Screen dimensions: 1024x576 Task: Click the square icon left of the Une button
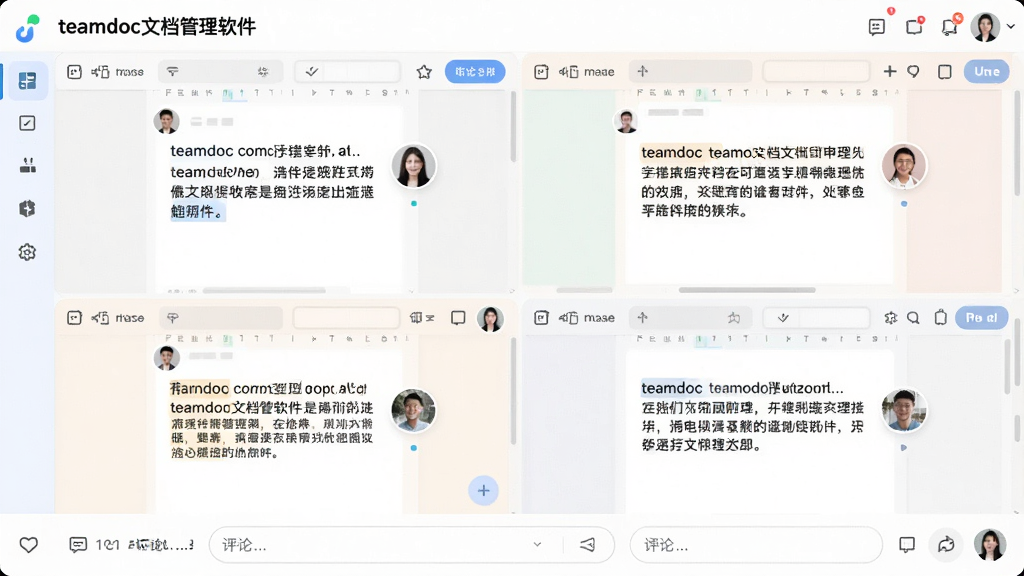[944, 71]
